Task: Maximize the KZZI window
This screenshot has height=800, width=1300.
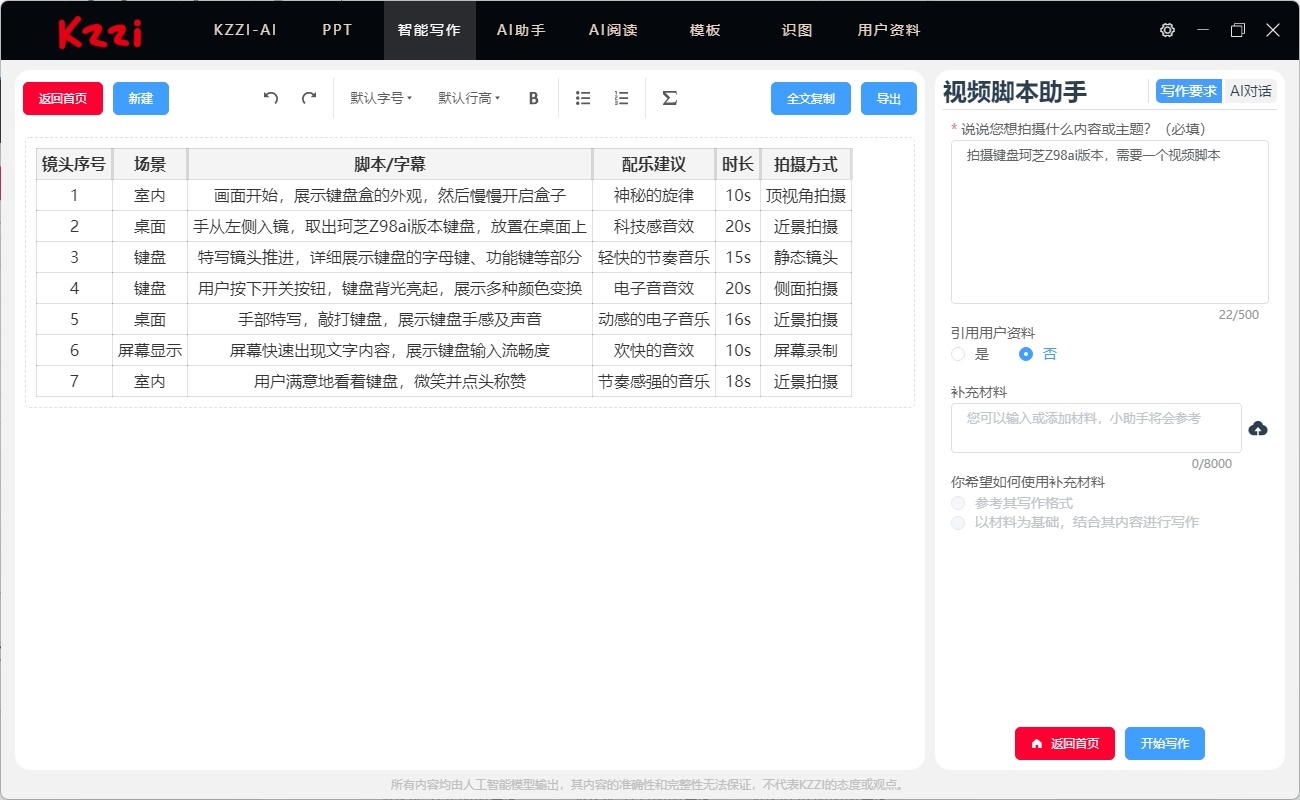Action: 1238,30
